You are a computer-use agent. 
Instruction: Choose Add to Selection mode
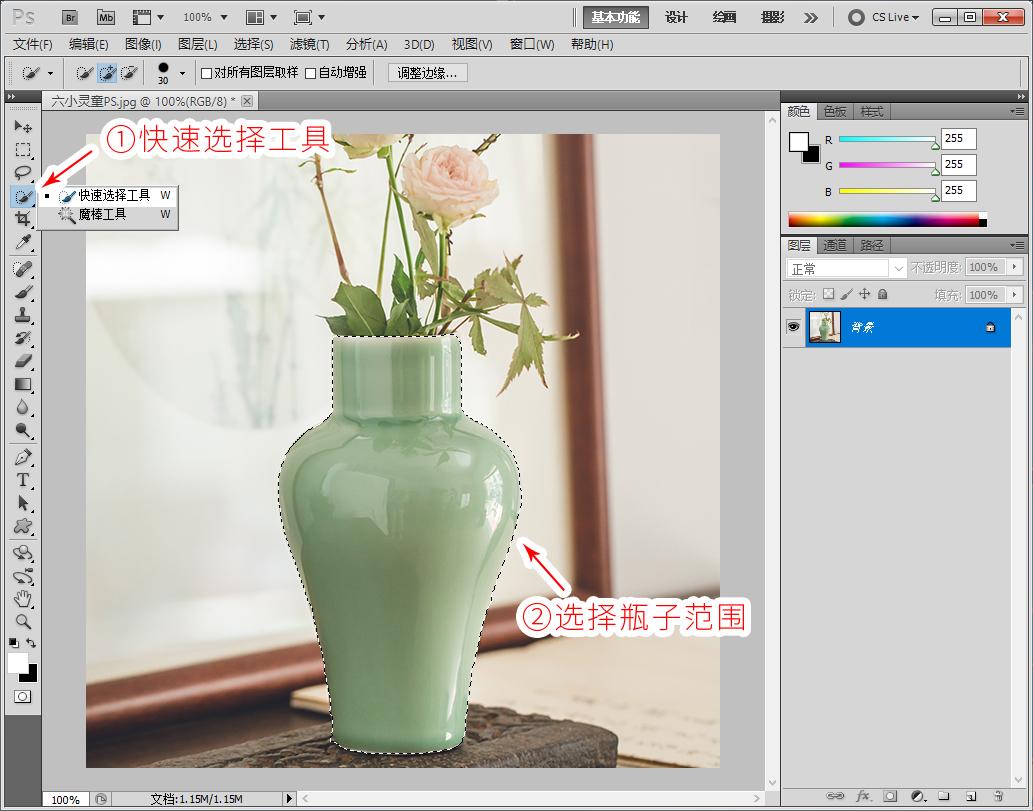tap(107, 73)
